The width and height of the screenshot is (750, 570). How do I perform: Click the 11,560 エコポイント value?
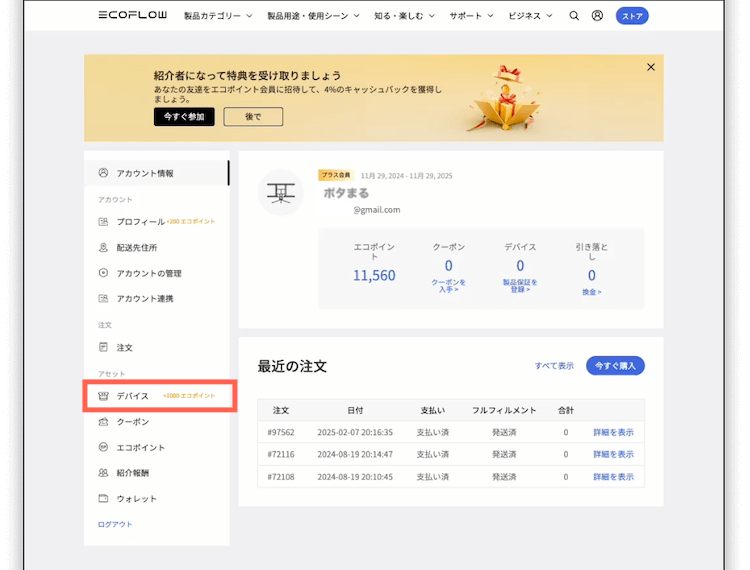click(374, 275)
